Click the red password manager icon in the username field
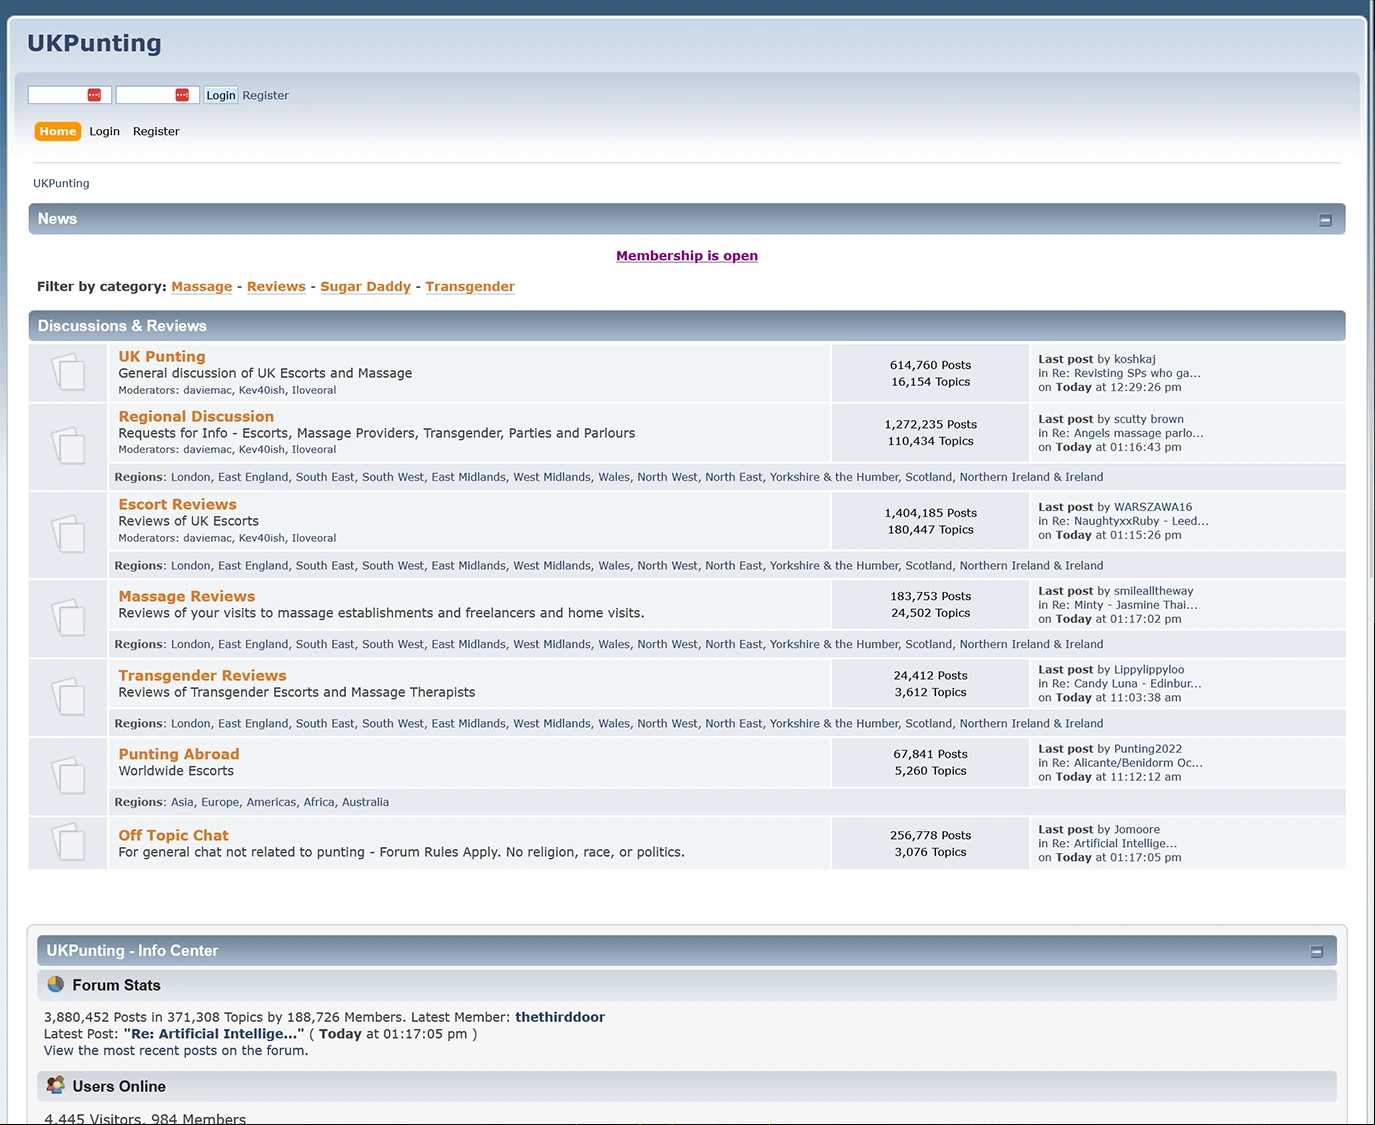 [94, 95]
